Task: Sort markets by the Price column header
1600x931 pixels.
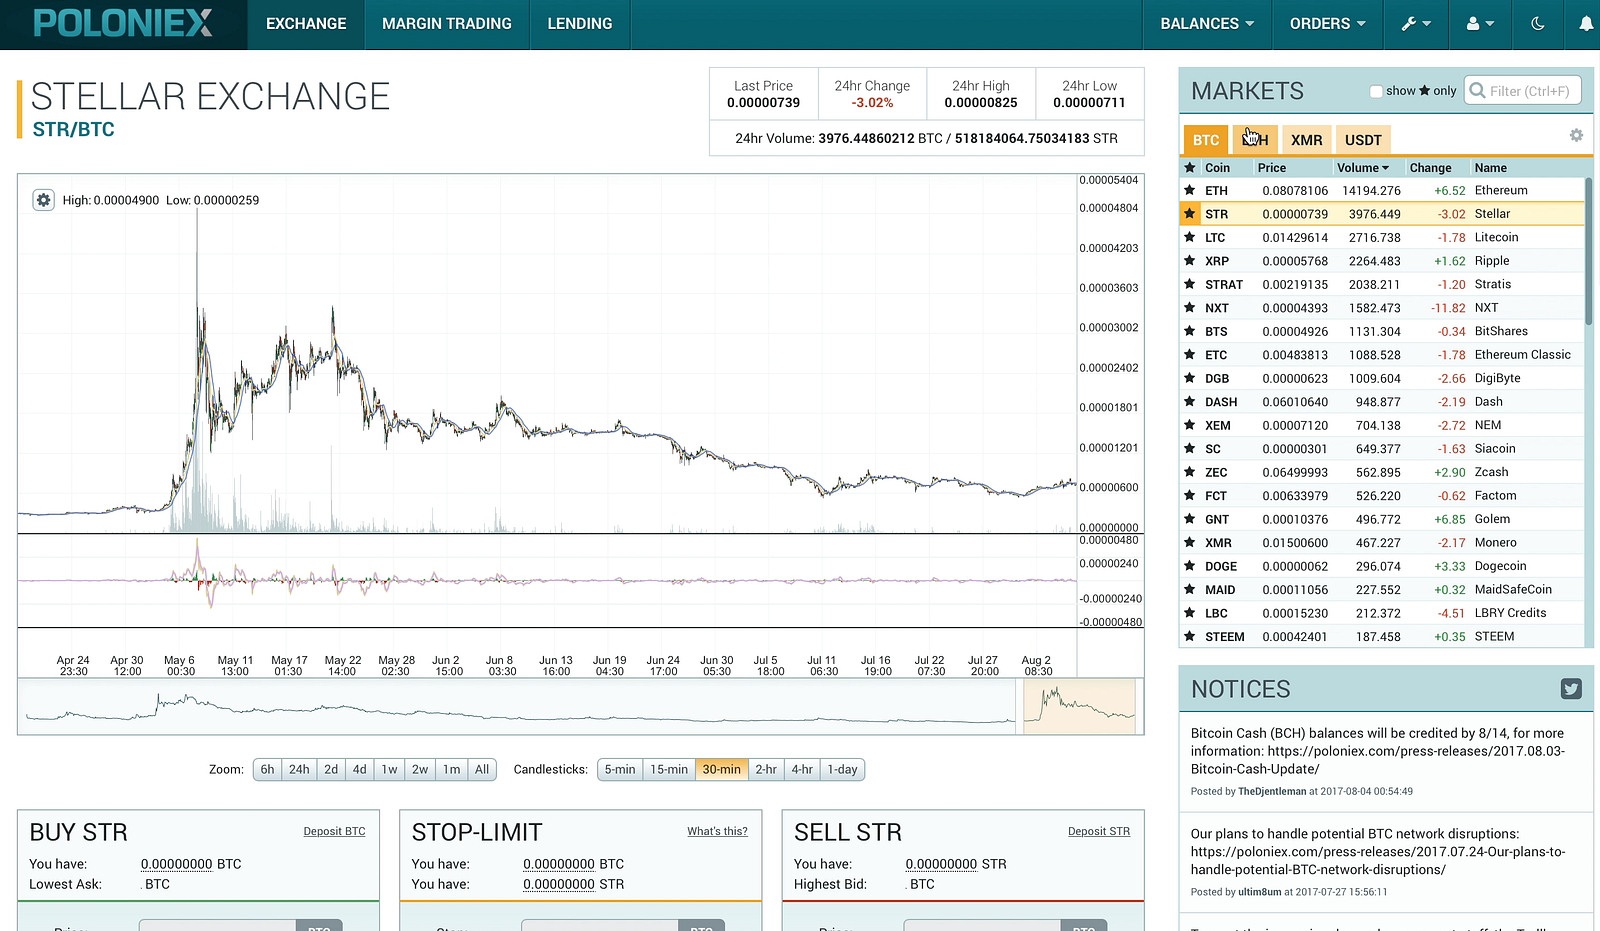Action: click(1272, 168)
